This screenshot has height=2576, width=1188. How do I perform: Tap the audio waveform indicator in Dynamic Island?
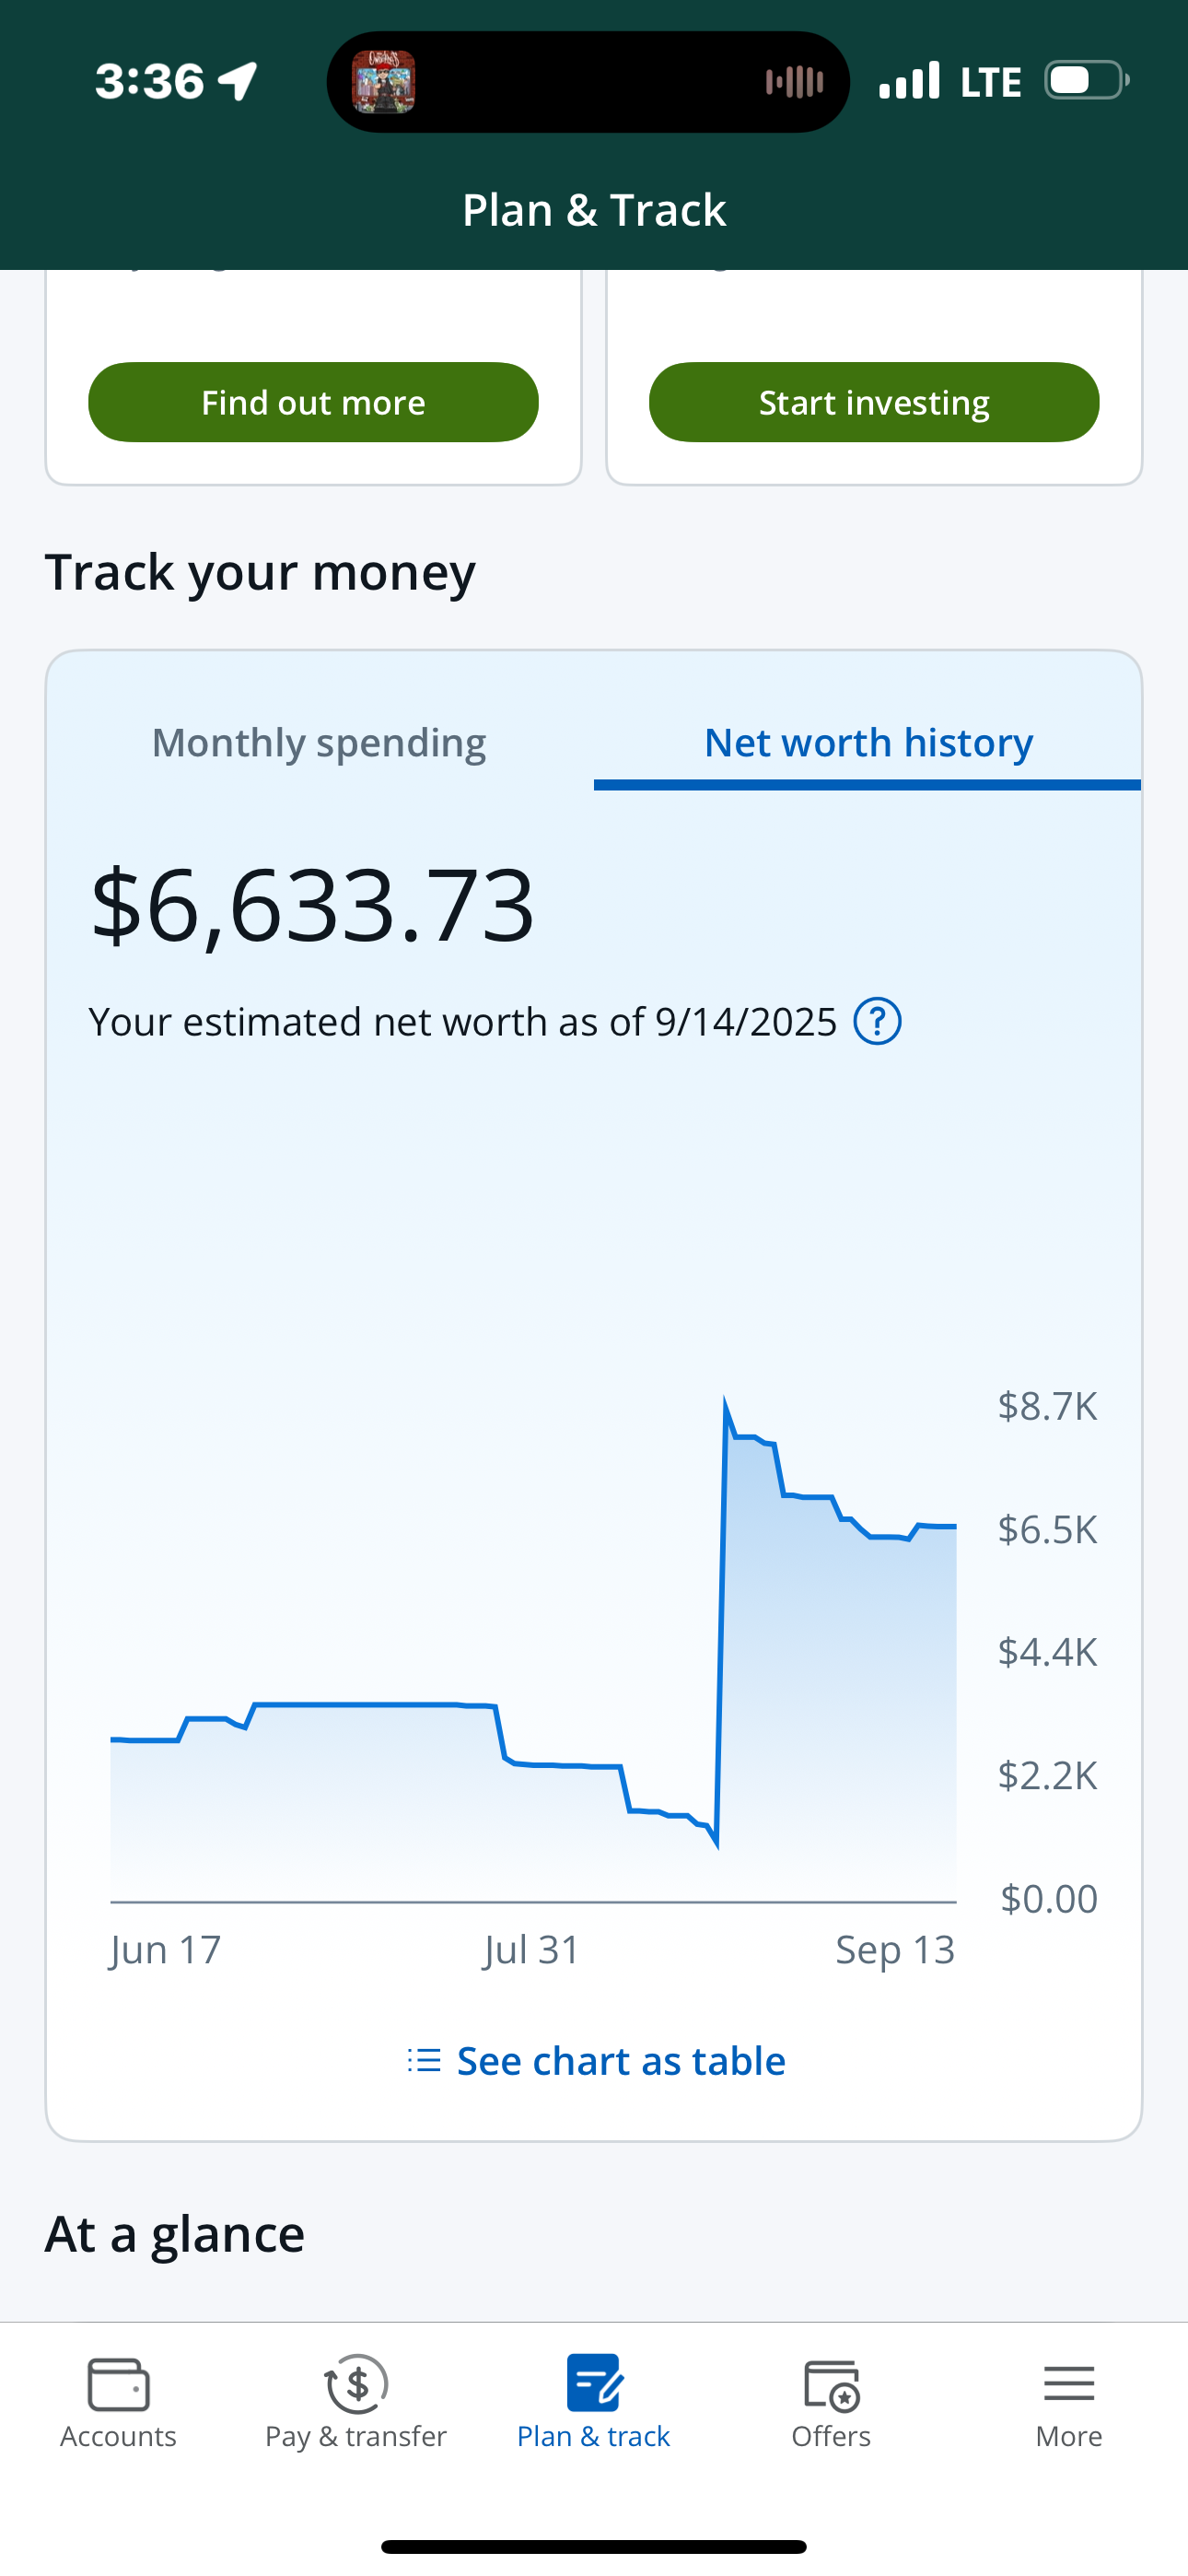click(x=794, y=82)
